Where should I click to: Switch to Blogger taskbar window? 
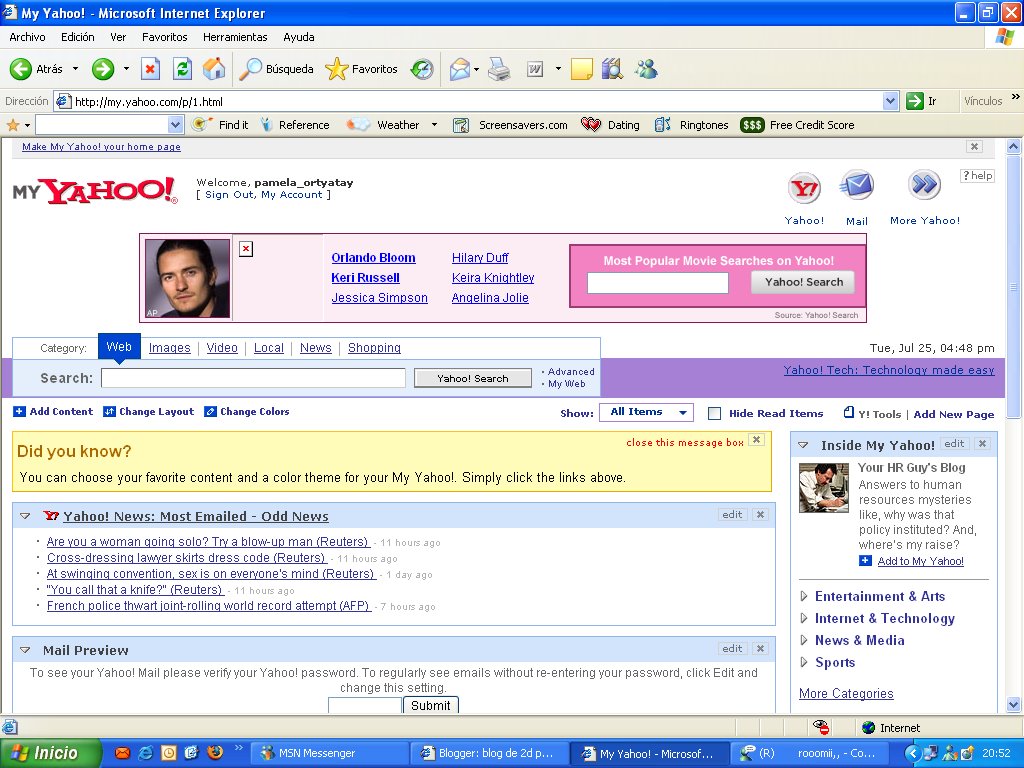point(488,753)
